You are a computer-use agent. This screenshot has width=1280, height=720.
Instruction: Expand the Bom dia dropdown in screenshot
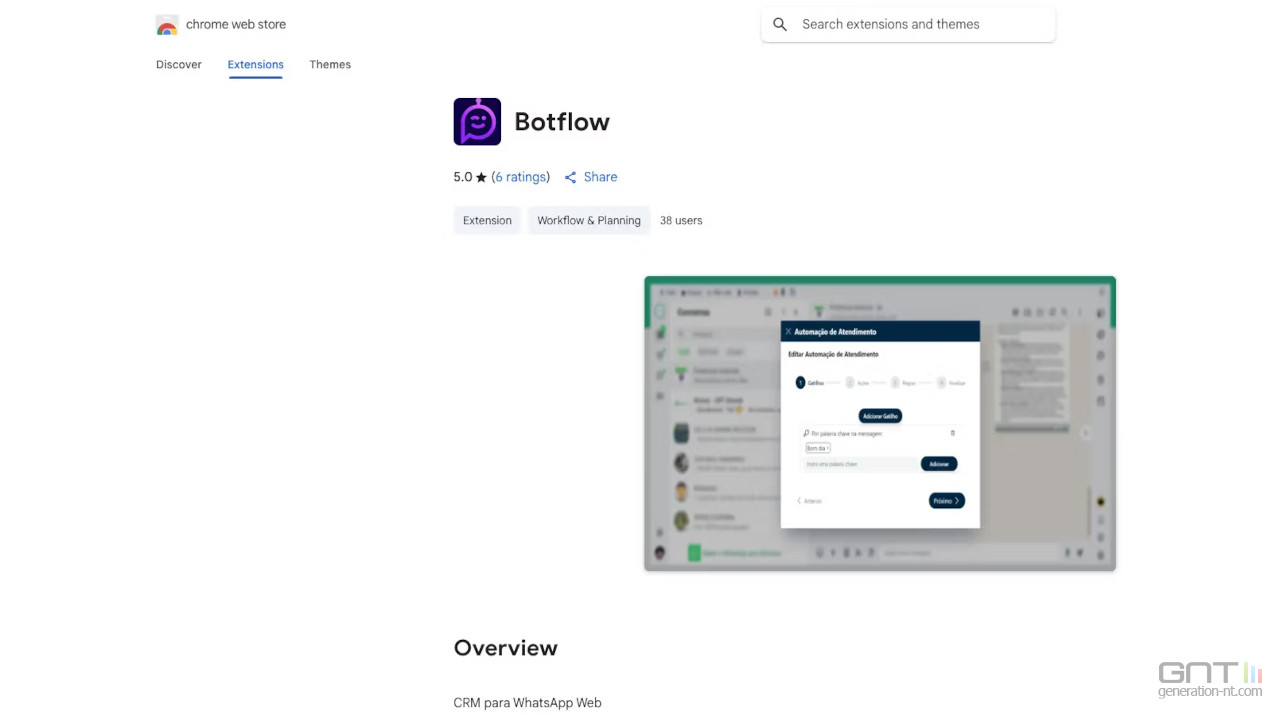(x=818, y=448)
